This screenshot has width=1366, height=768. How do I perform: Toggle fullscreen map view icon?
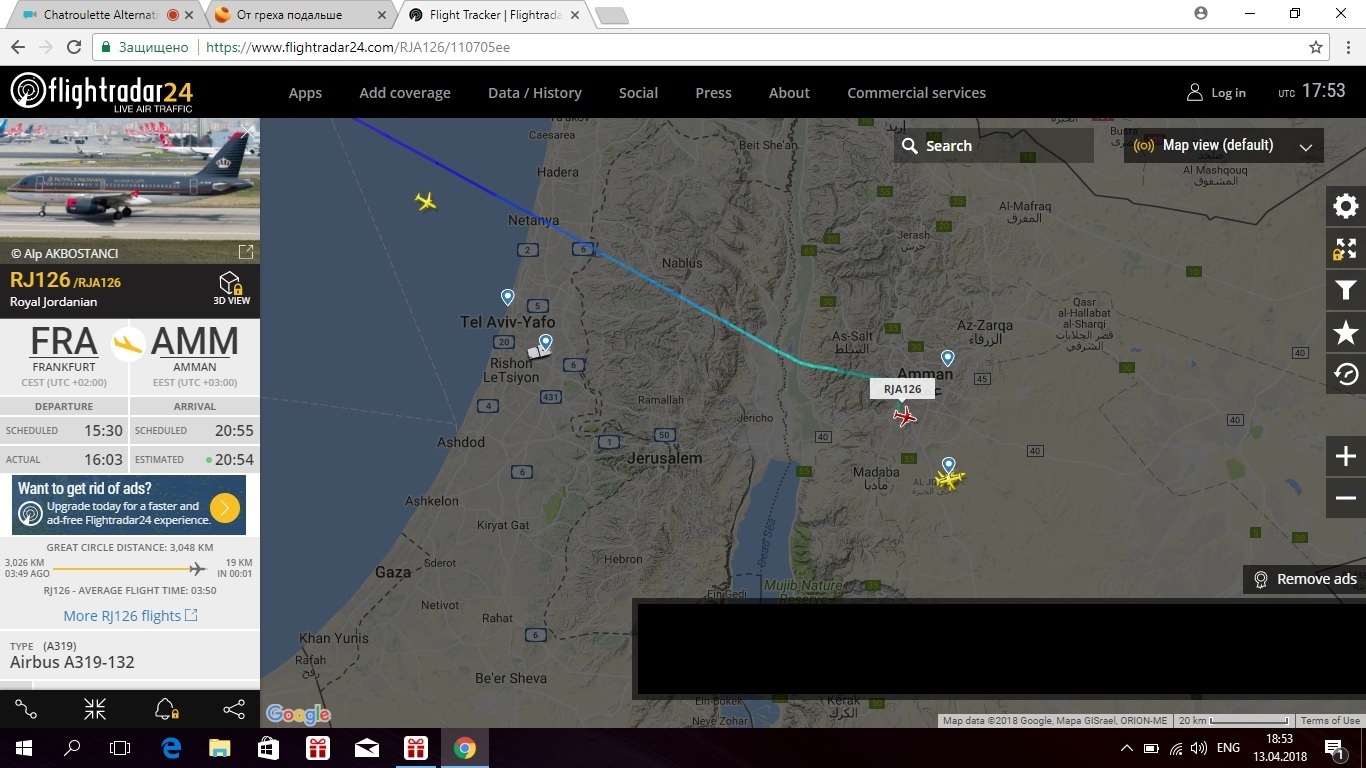point(1346,249)
